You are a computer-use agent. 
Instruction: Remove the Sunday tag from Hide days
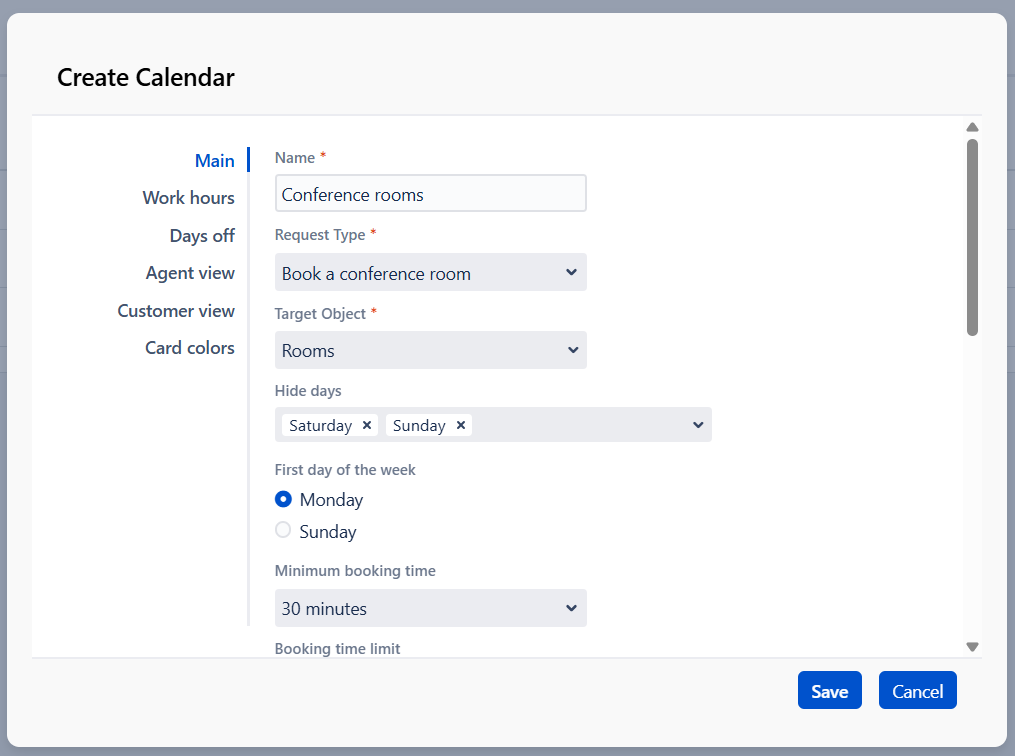[461, 425]
